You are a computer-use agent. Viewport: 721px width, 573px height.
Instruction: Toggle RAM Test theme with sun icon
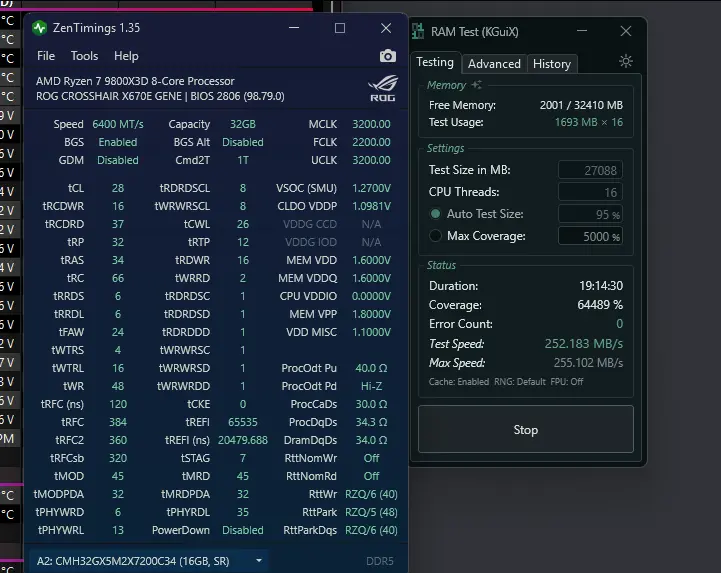(625, 61)
